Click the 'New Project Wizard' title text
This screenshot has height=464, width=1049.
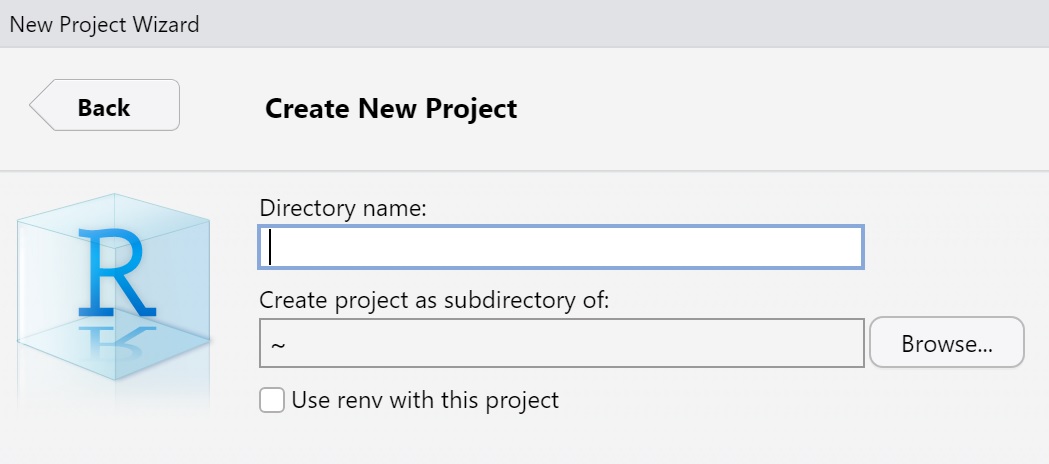pyautogui.click(x=104, y=24)
